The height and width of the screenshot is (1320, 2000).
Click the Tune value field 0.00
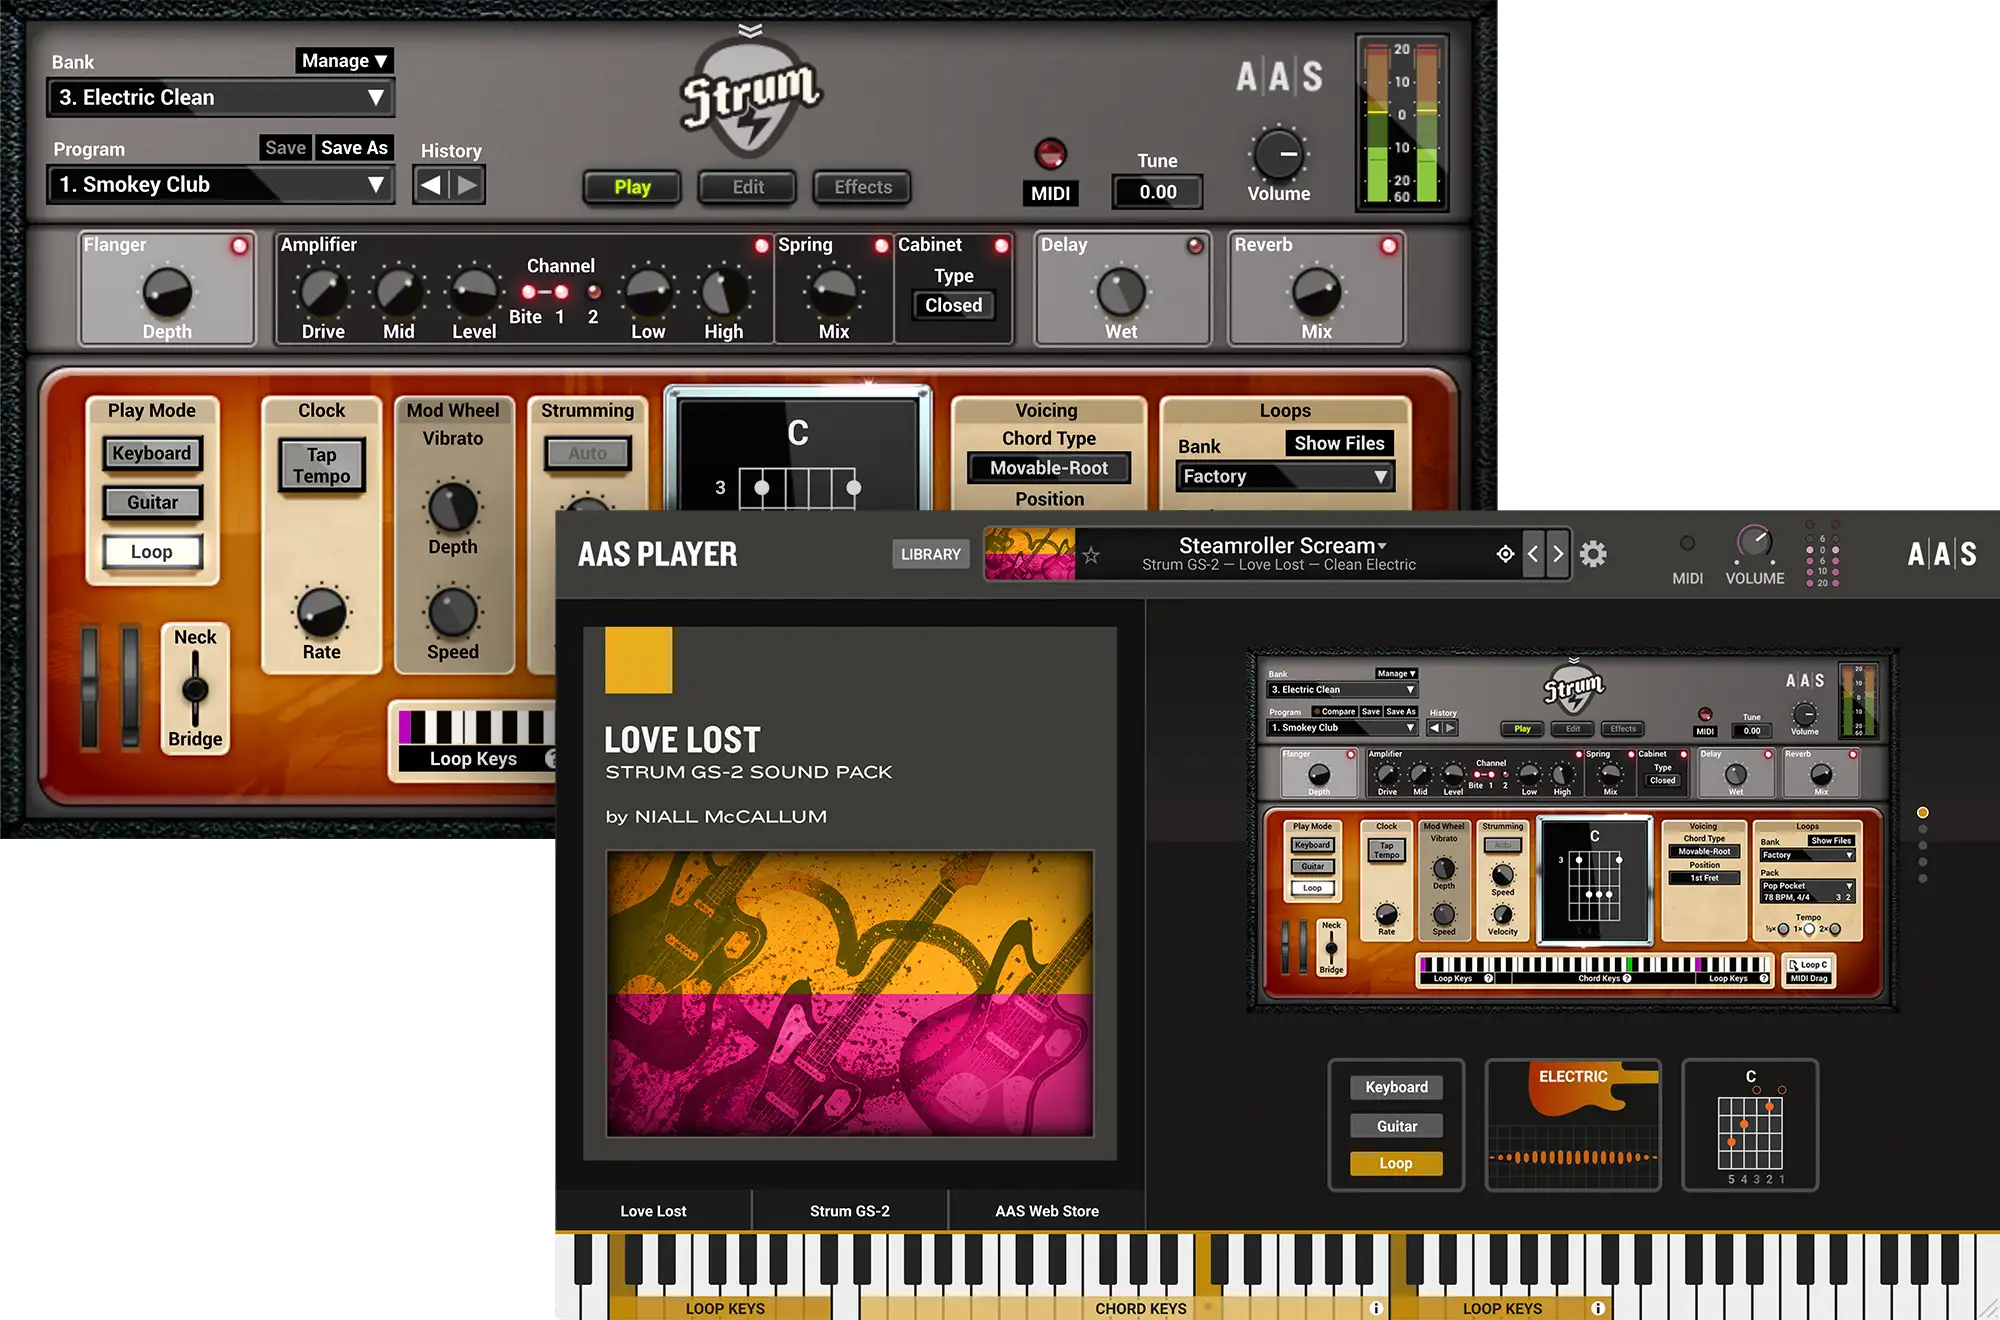coord(1158,192)
